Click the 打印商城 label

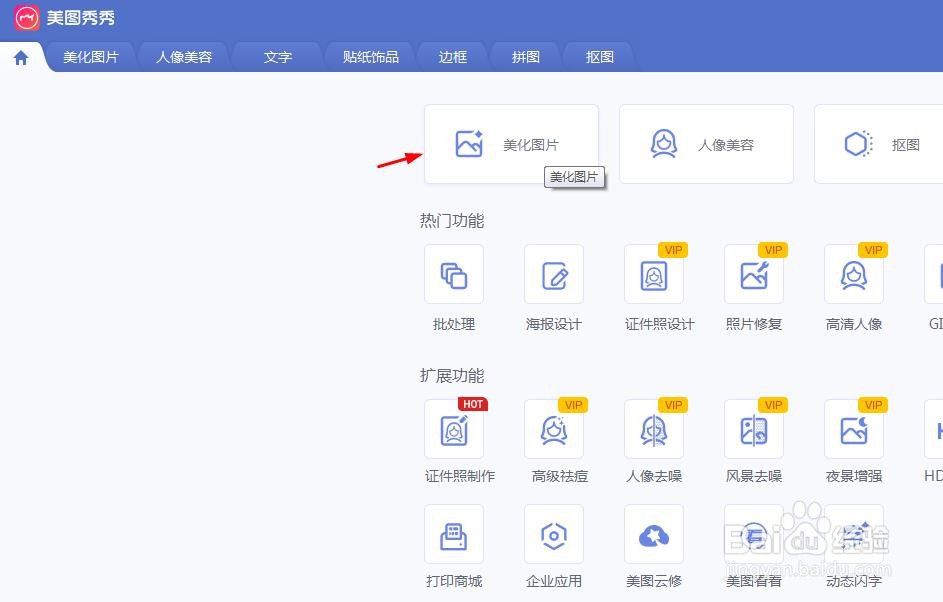tap(454, 581)
